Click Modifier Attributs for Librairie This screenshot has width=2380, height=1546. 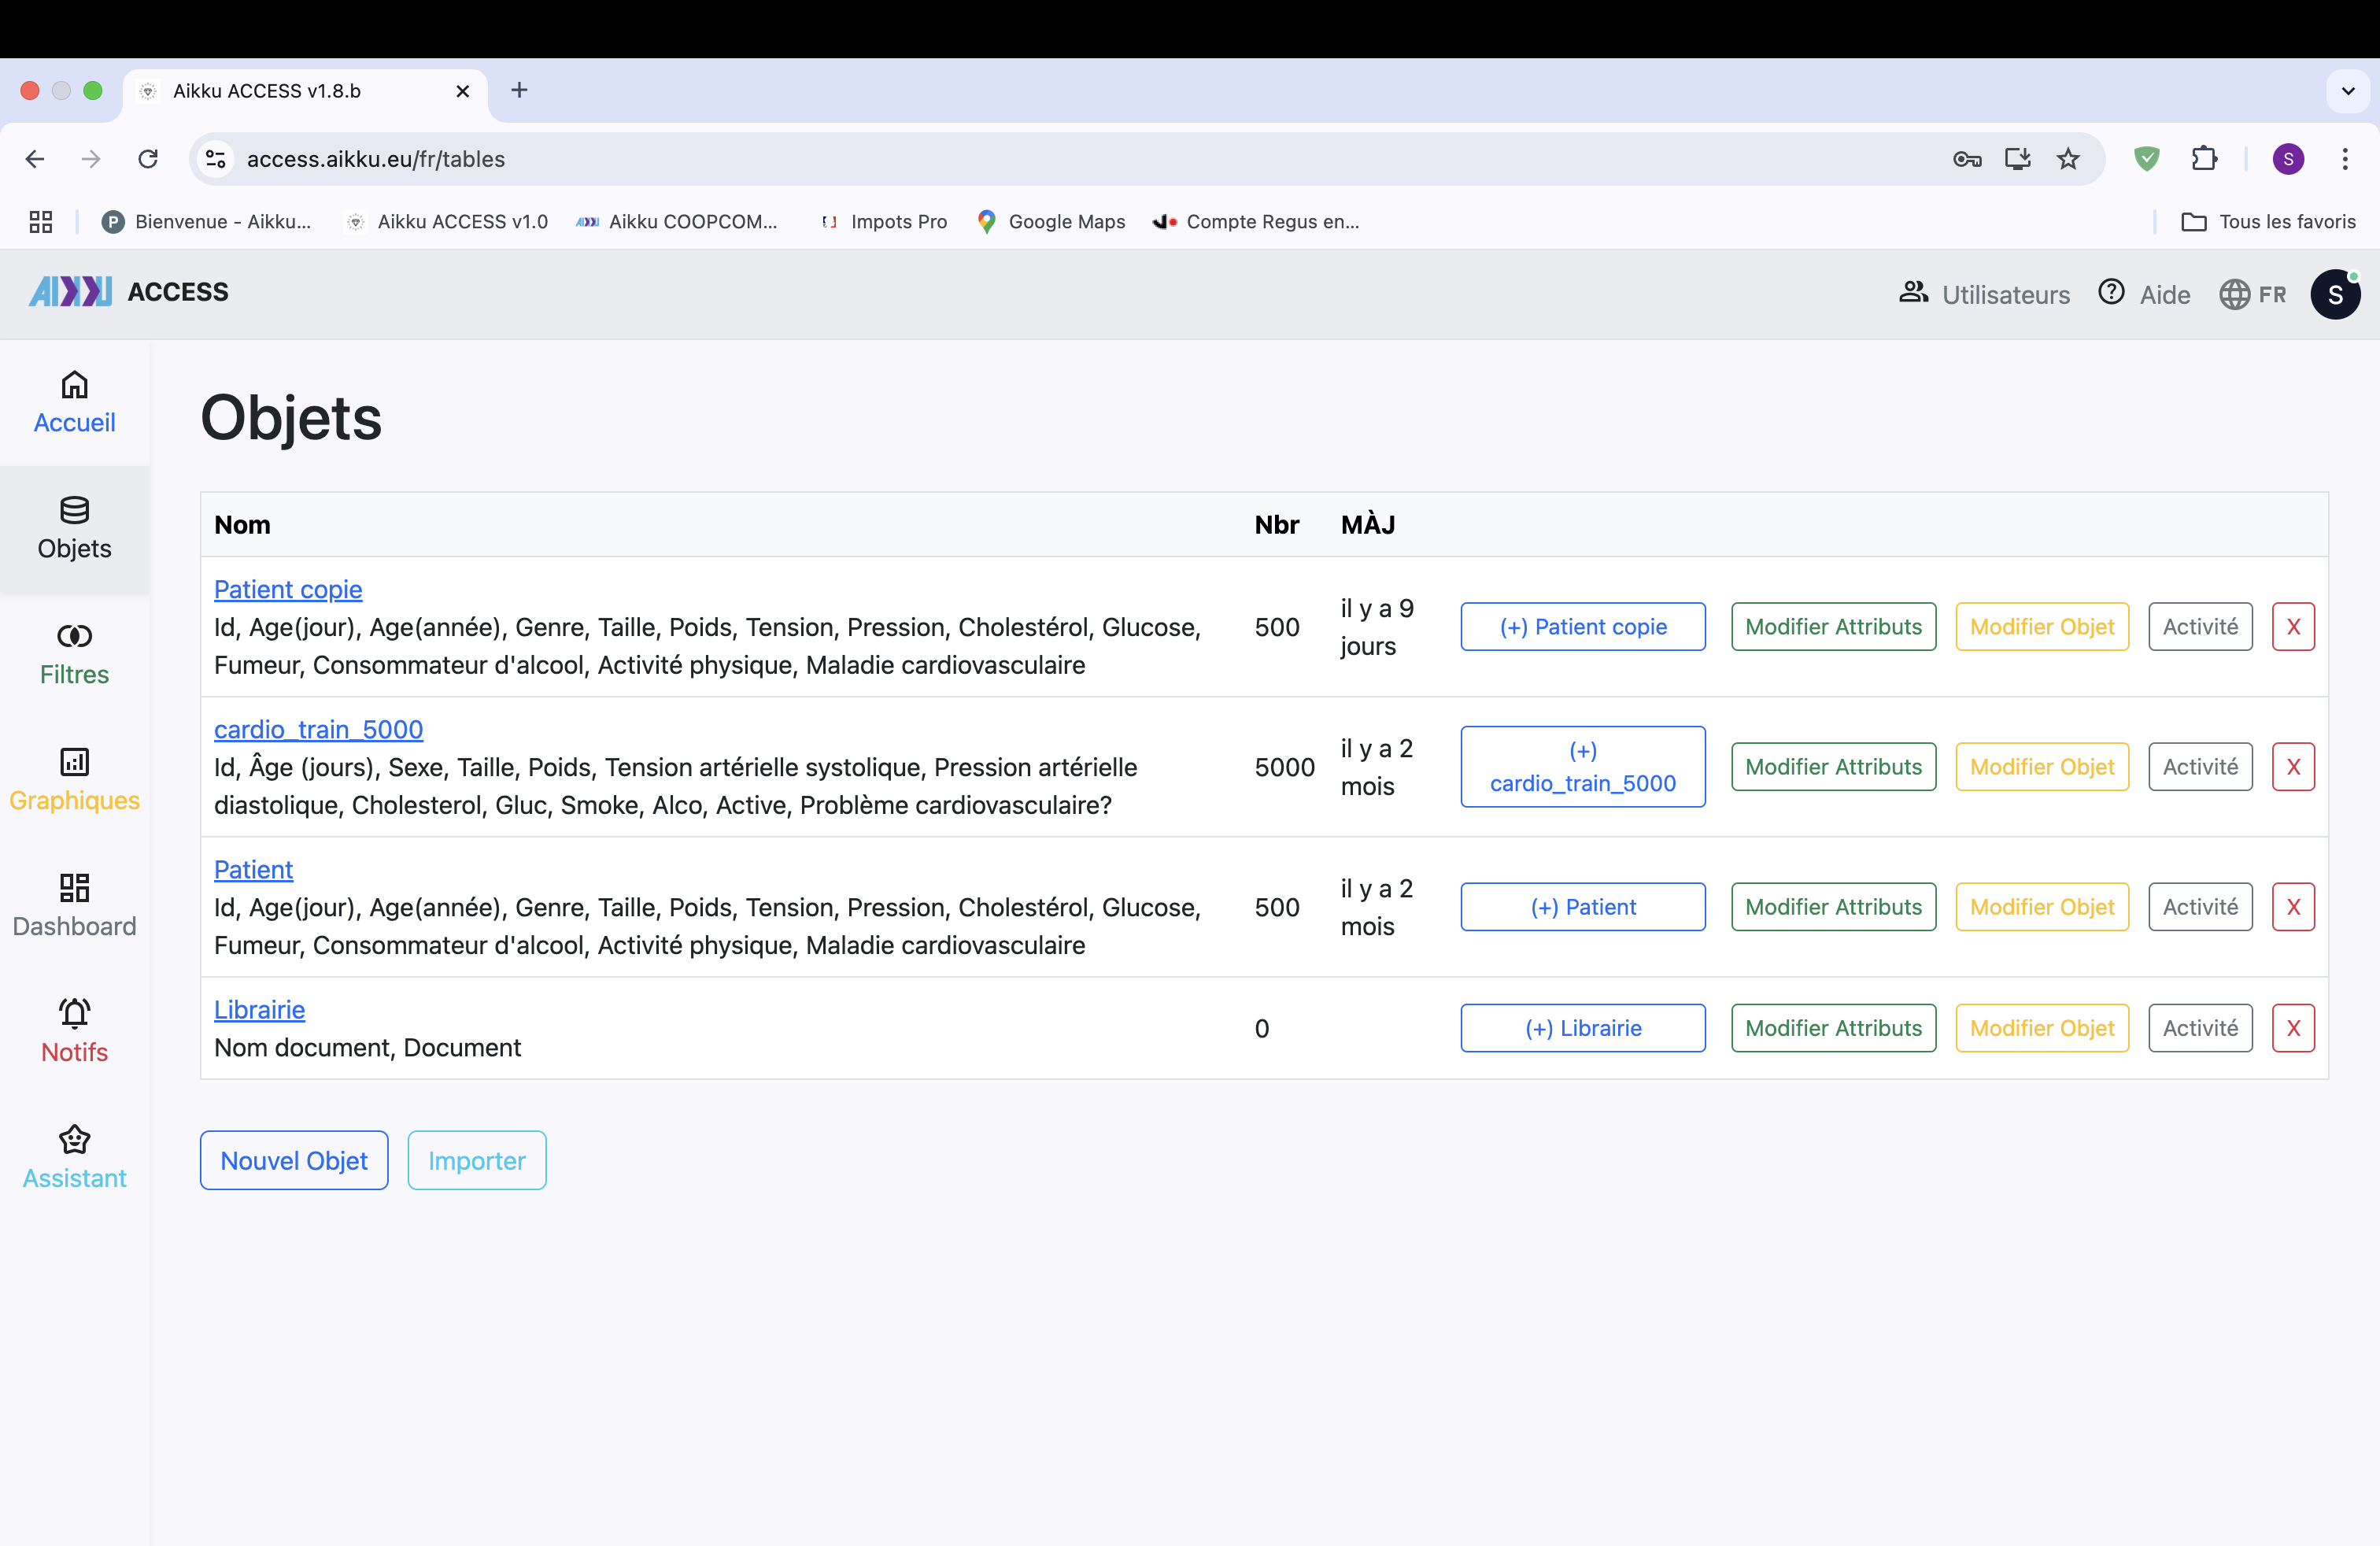pos(1833,1028)
